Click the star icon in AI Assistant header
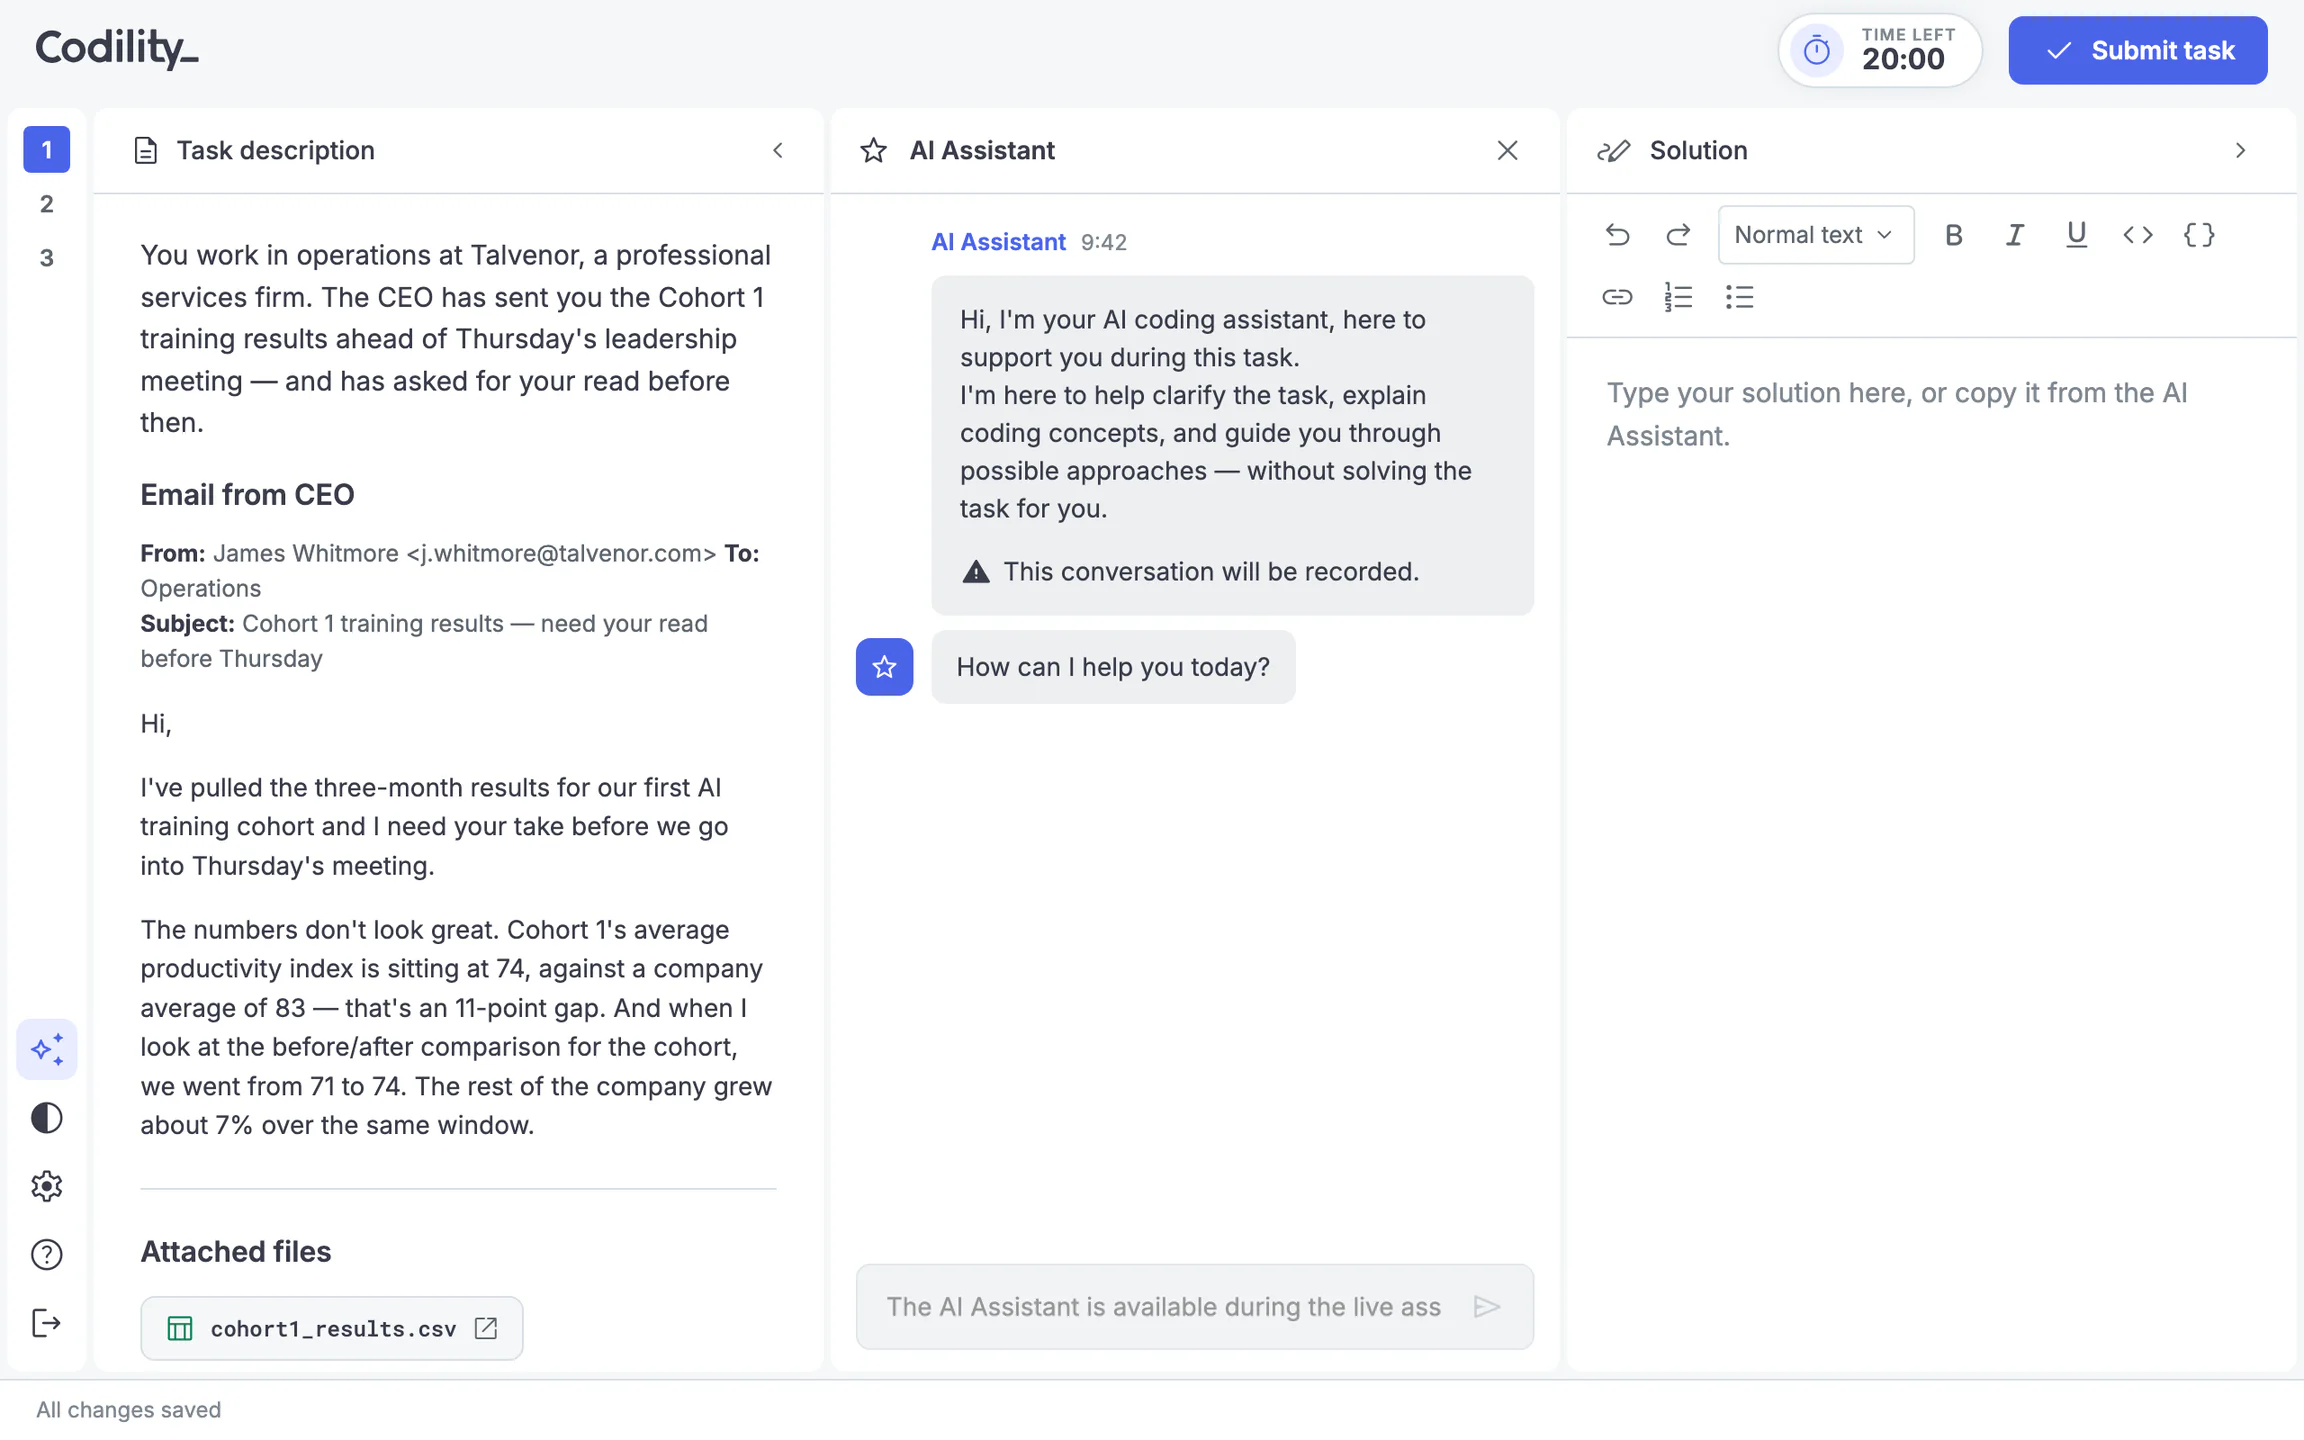This screenshot has width=2304, height=1440. 873,150
